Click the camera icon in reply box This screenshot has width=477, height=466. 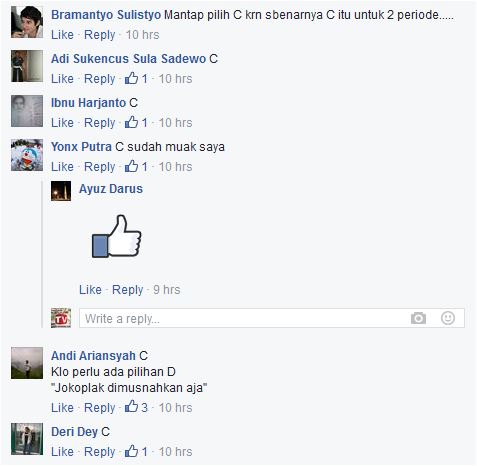coord(418,318)
